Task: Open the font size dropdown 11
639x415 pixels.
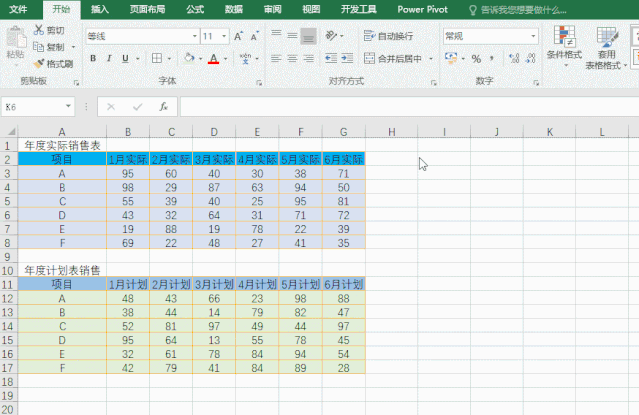Action: (x=224, y=36)
